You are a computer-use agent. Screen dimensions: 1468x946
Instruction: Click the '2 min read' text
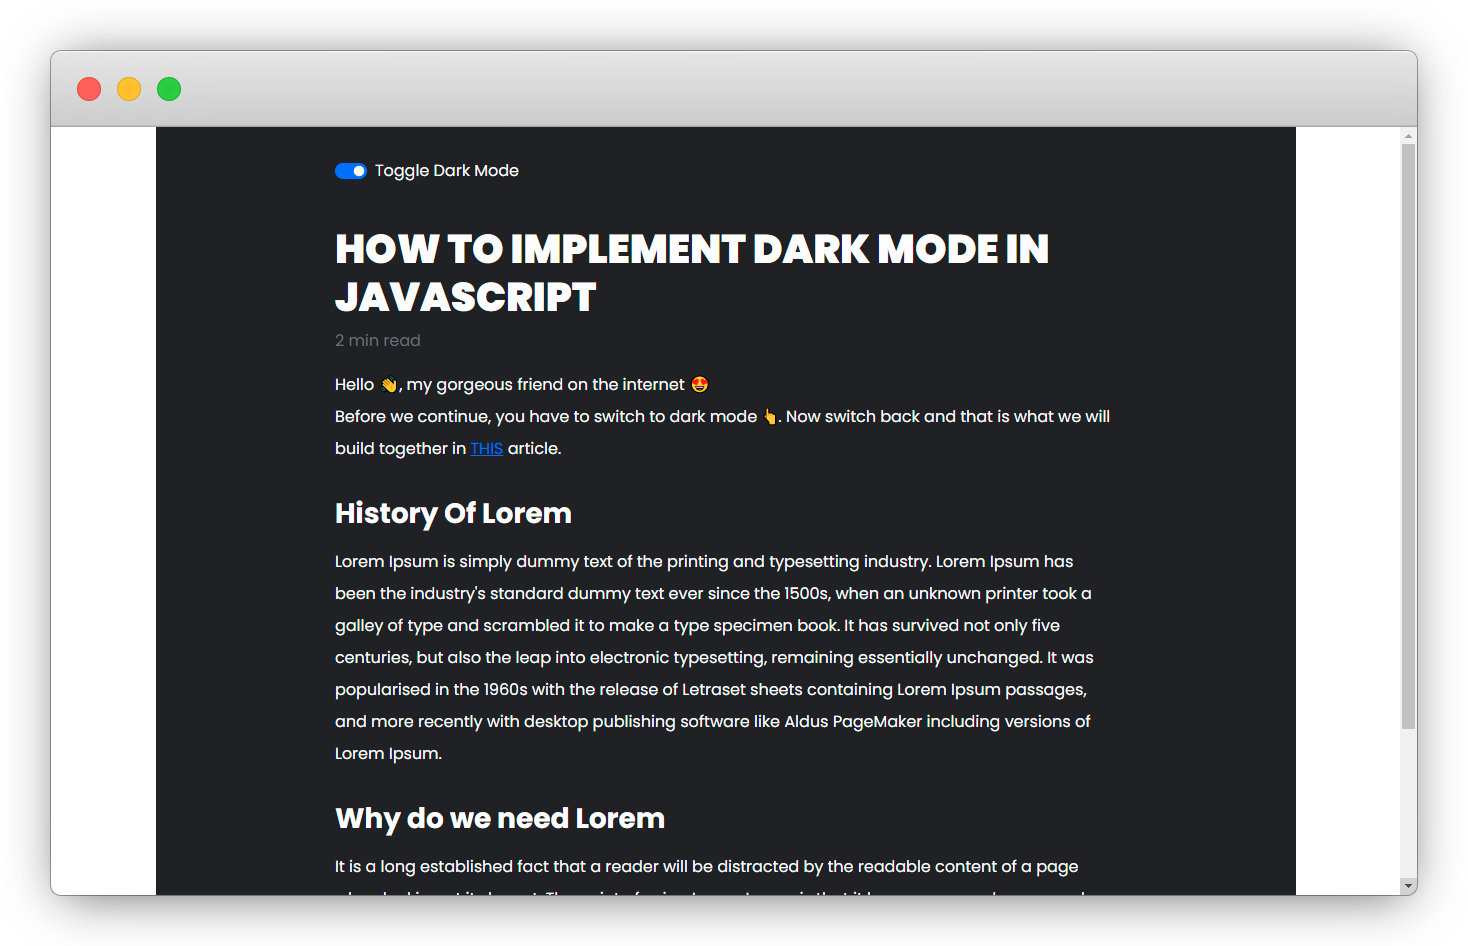click(378, 340)
